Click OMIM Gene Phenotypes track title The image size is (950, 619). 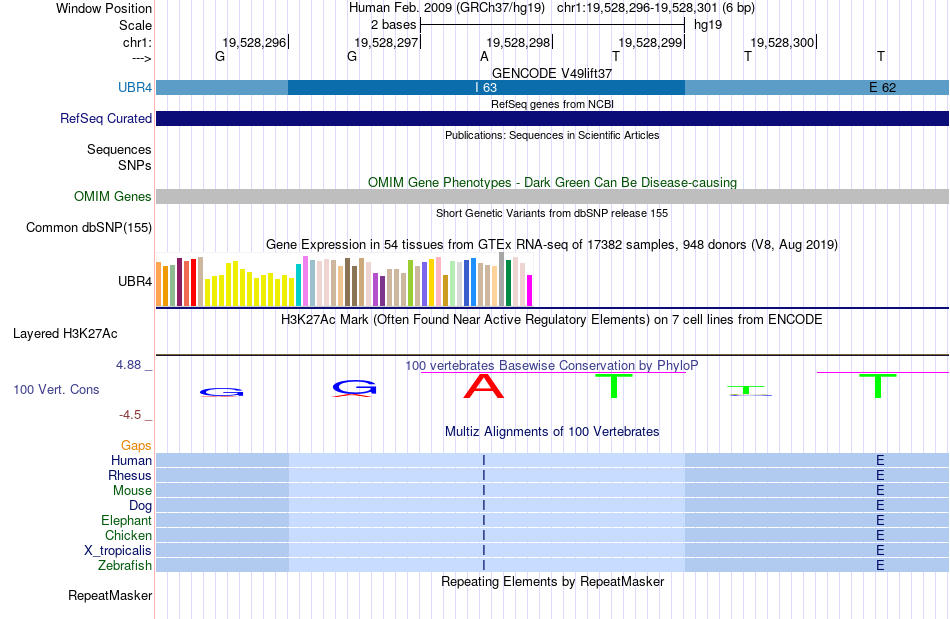coord(552,182)
